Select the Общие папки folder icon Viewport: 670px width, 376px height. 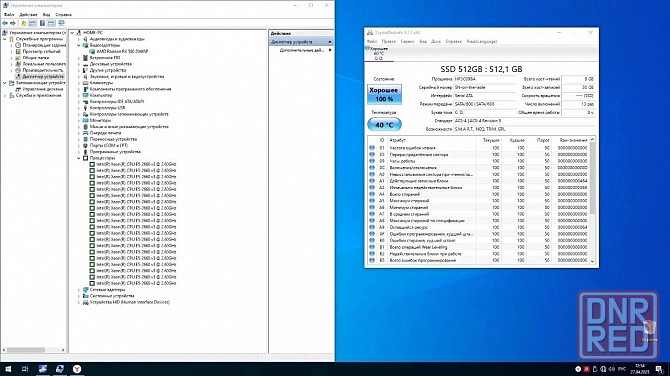18,58
